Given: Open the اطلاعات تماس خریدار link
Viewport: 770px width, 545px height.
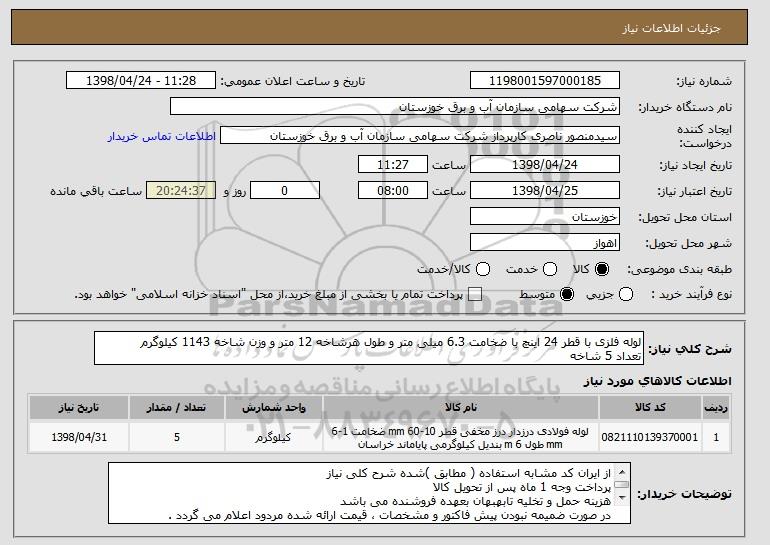Looking at the screenshot, I should (162, 136).
